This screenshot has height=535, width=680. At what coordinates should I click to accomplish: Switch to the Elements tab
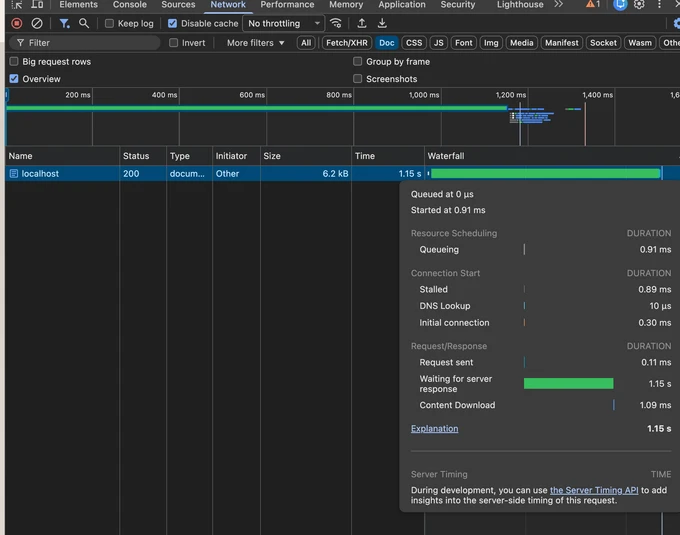click(78, 5)
